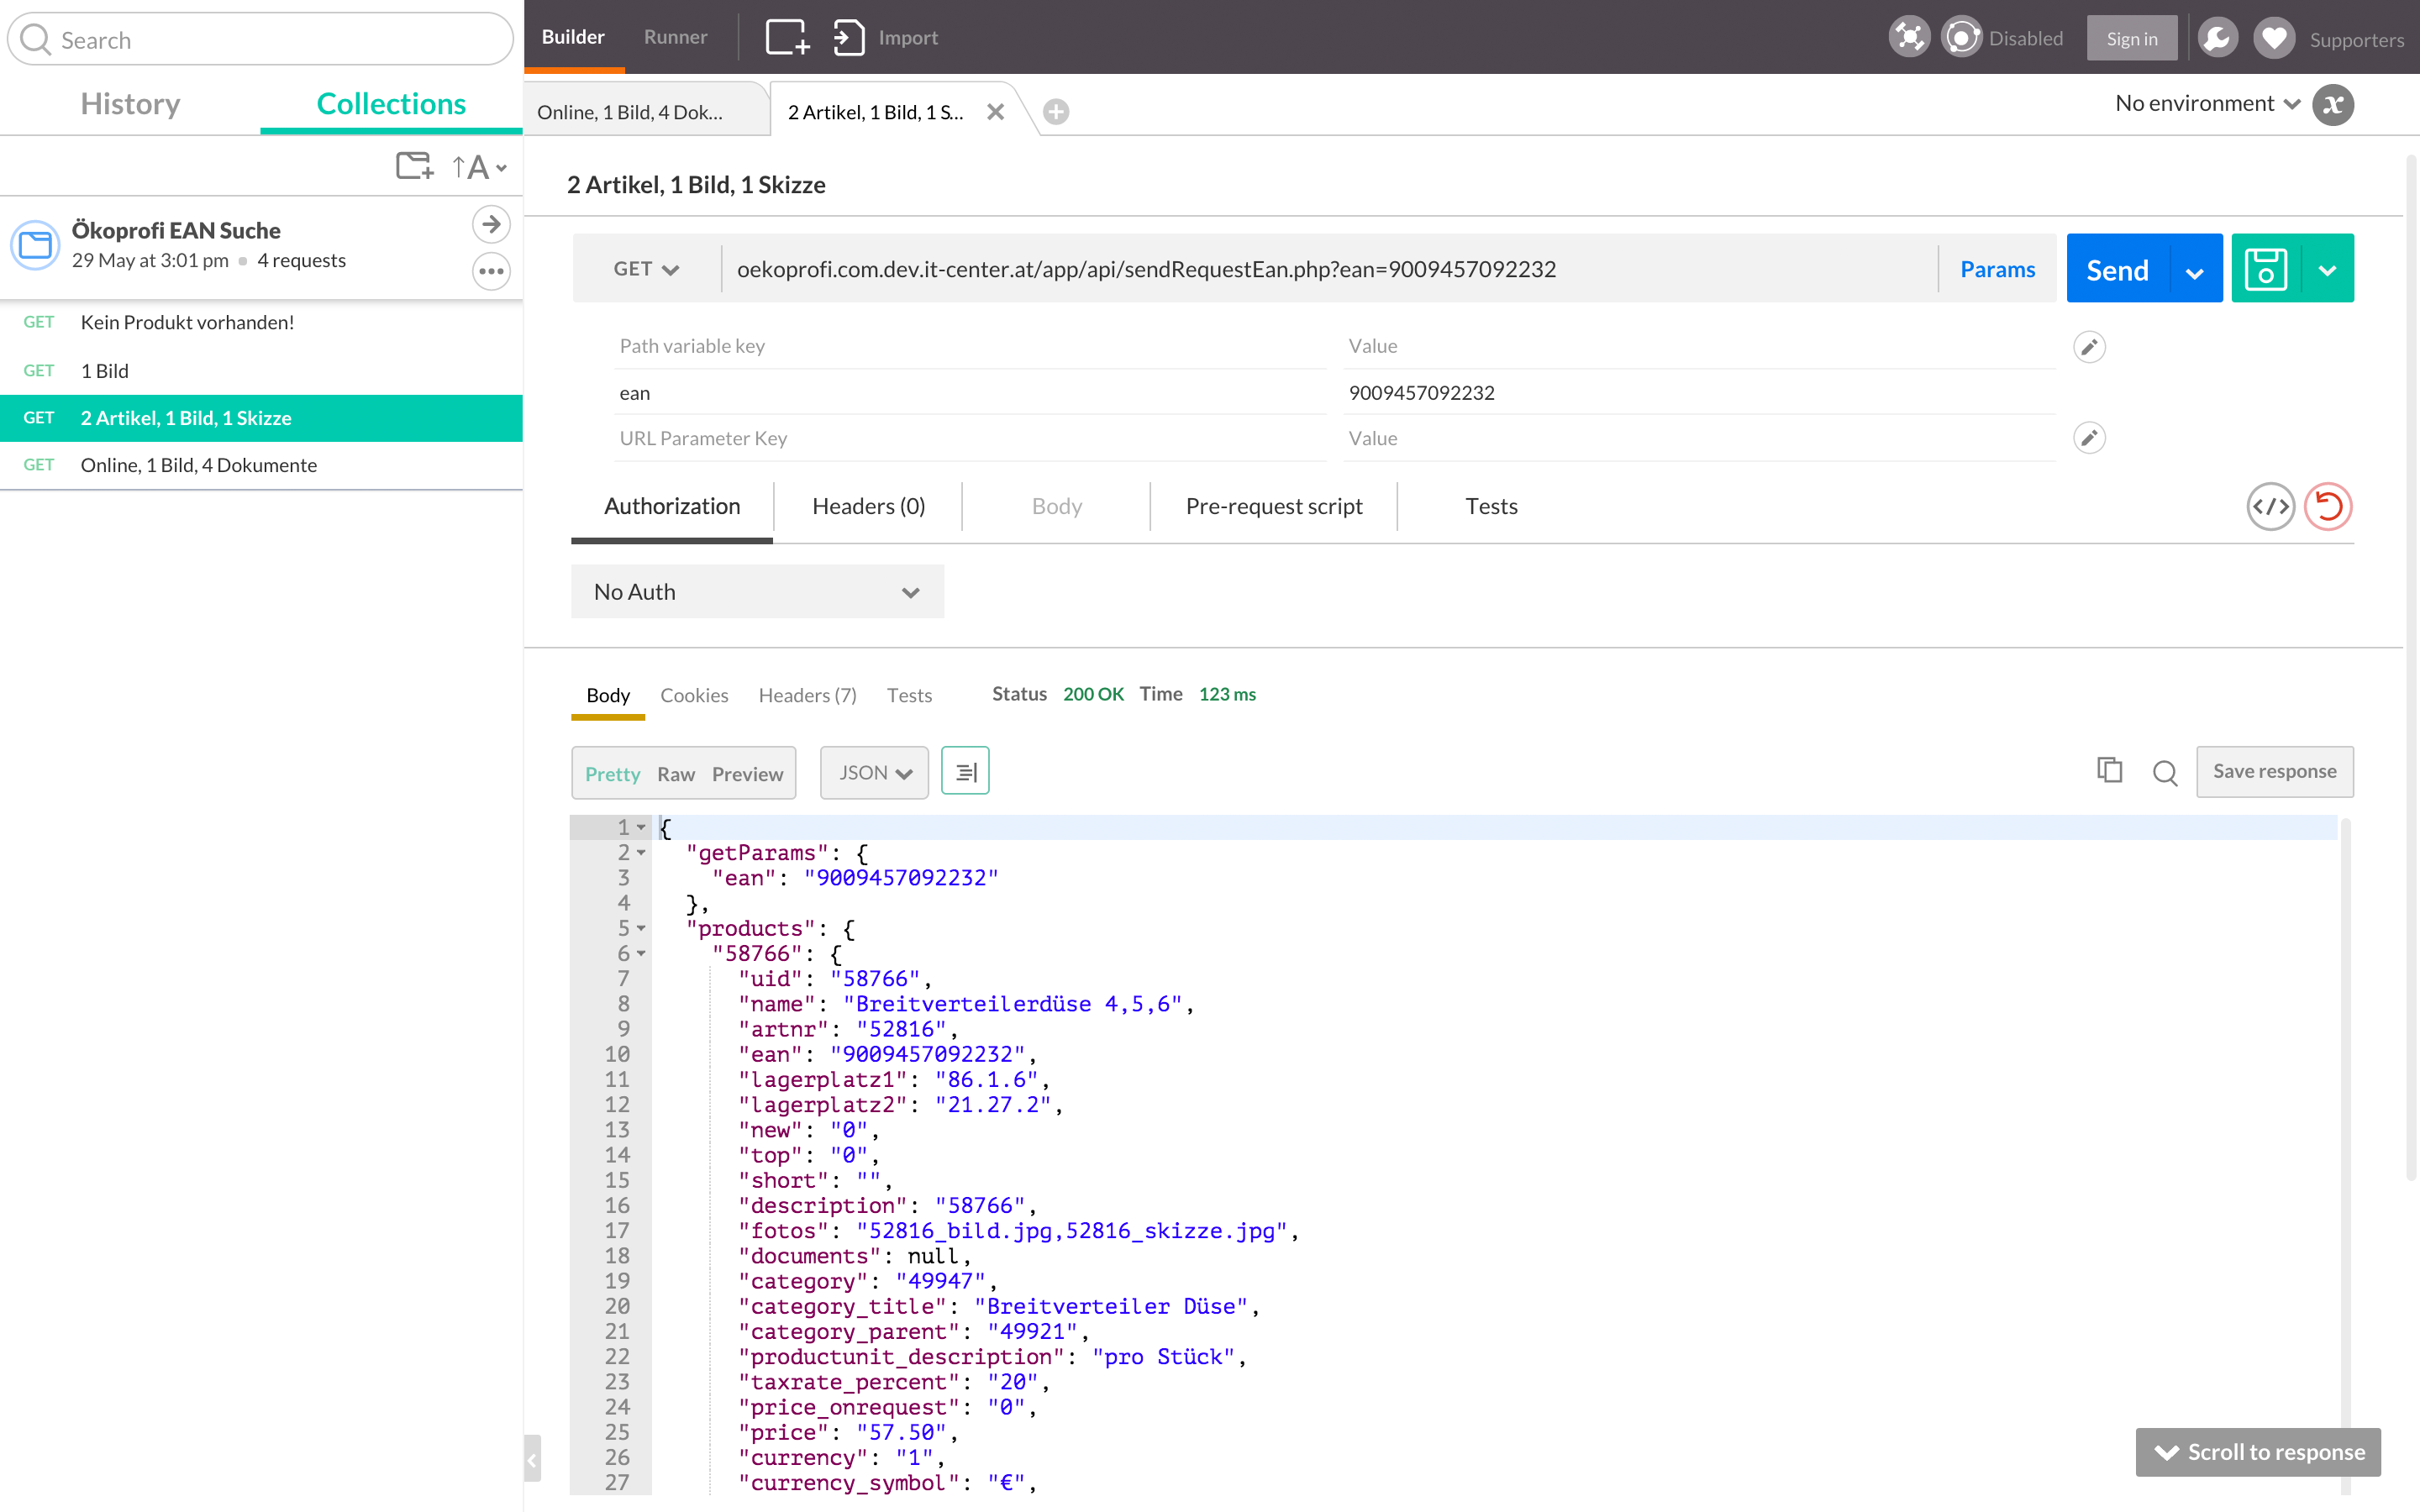Screen dimensions: 2420x1512
Task: Open No environment dropdown
Action: 2207,103
